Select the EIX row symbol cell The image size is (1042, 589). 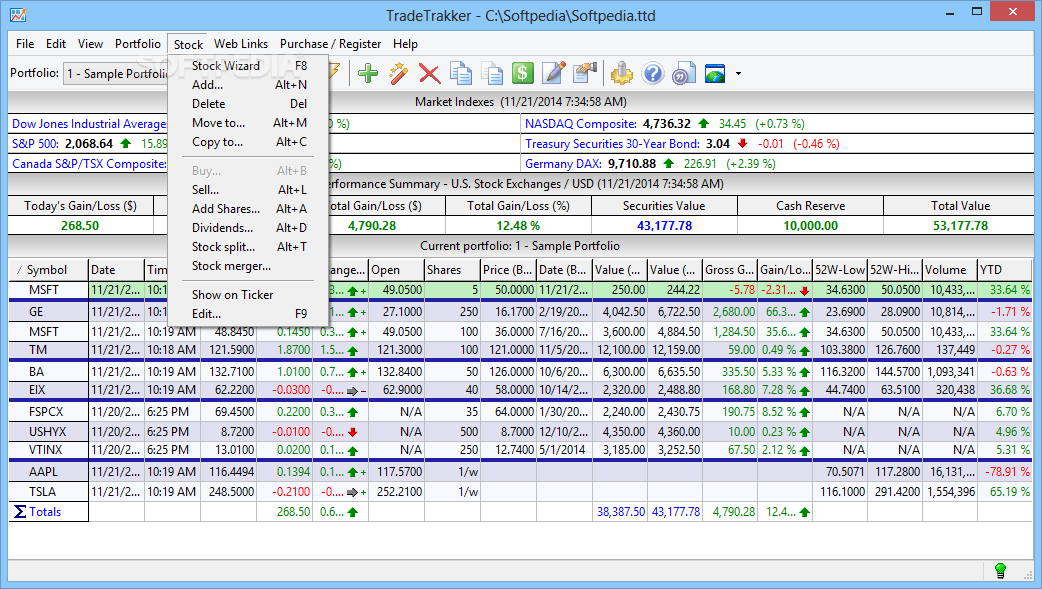[x=49, y=390]
